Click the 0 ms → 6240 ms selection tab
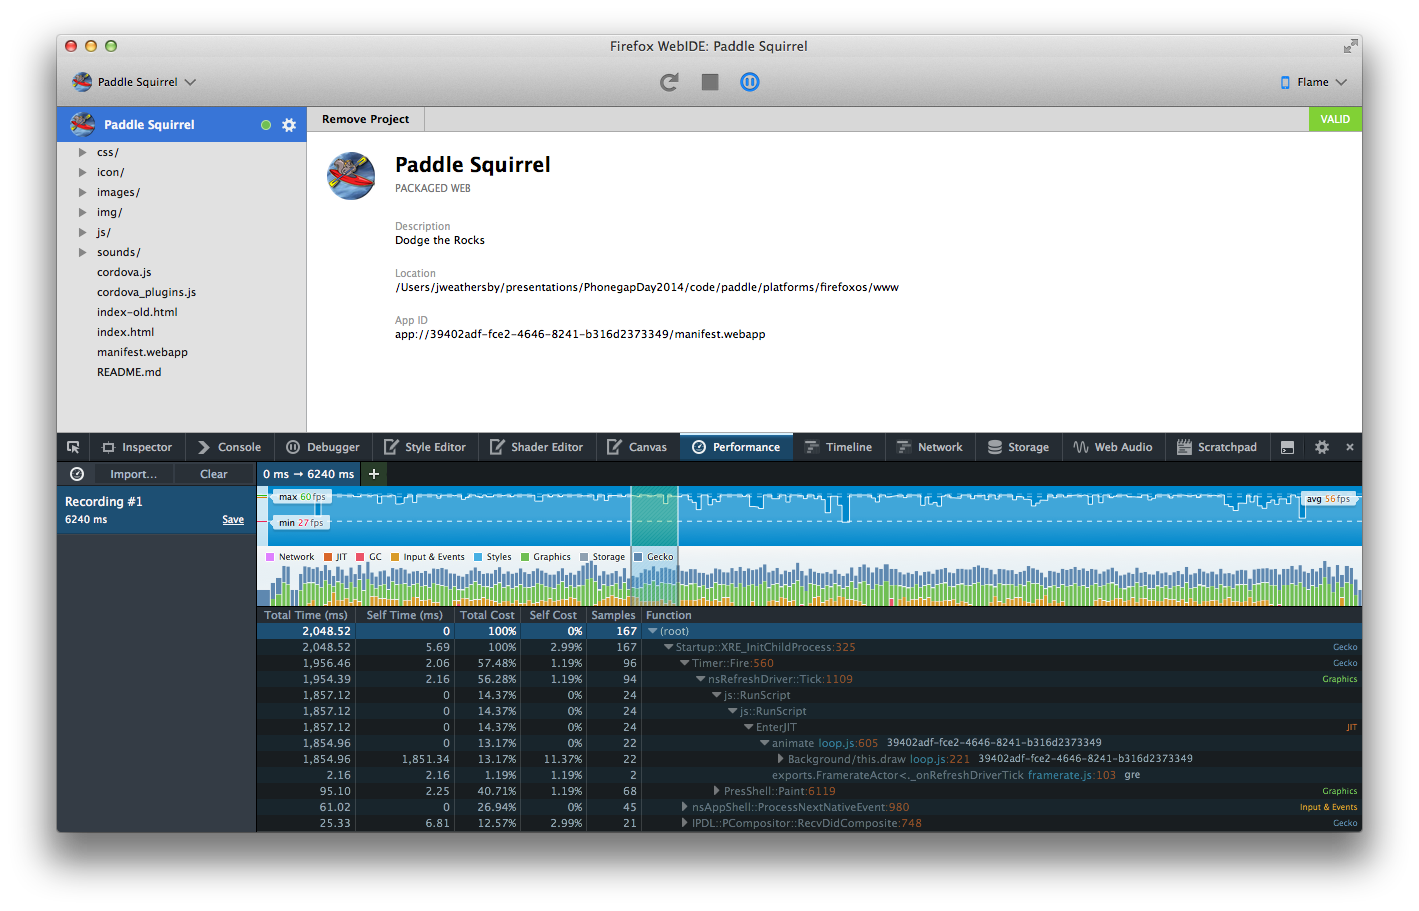This screenshot has width=1419, height=911. click(x=308, y=474)
